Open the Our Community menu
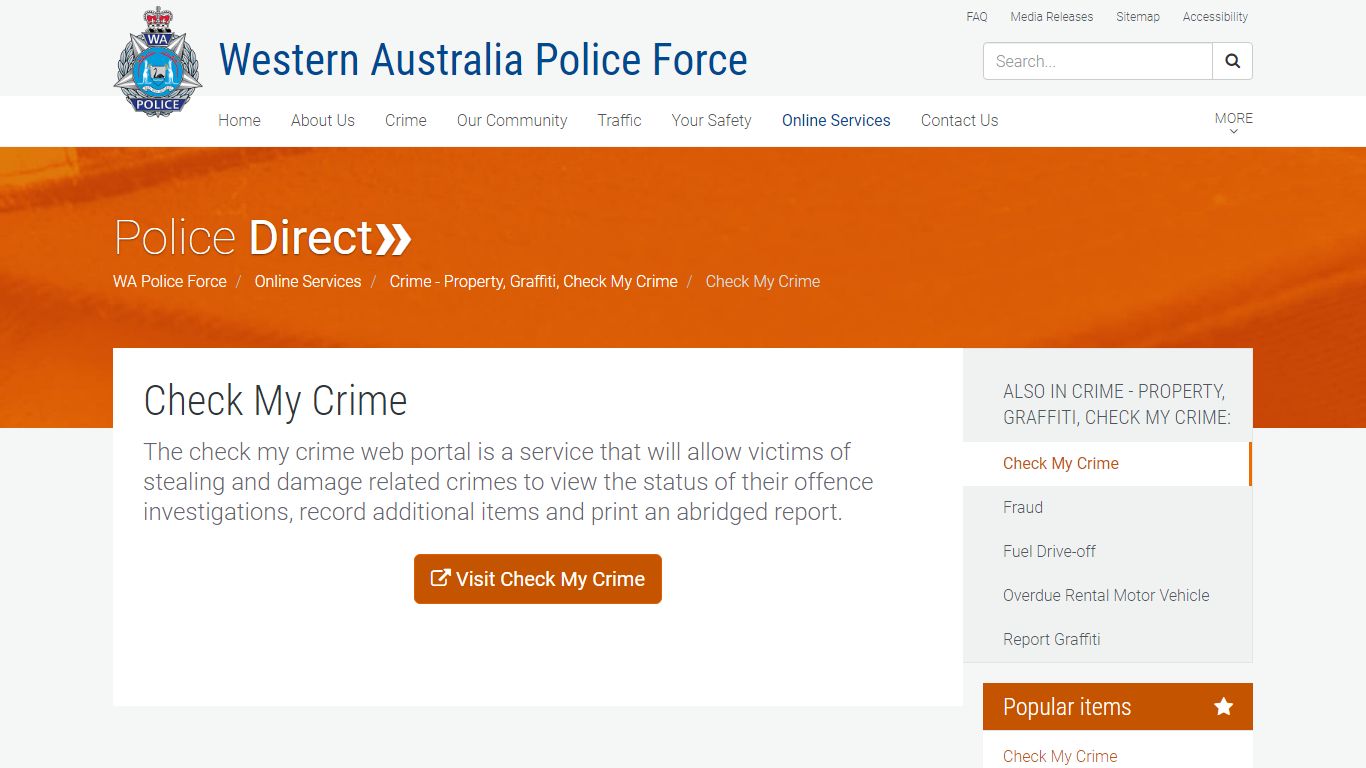 (512, 120)
